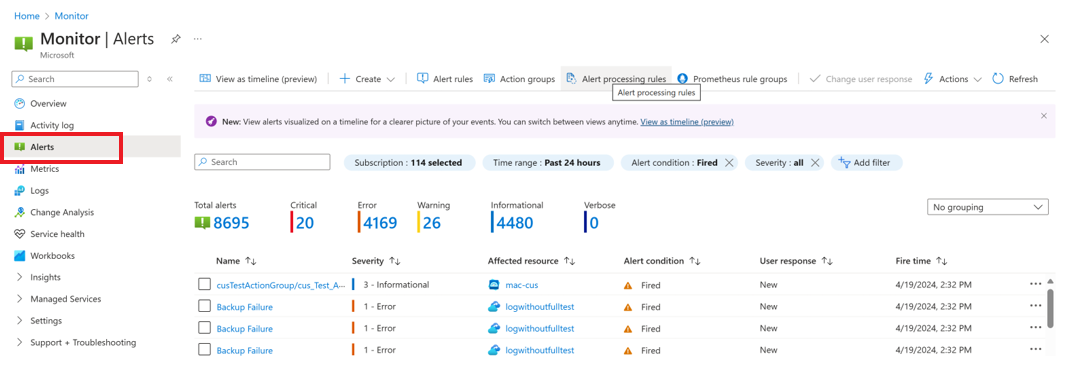
Task: Open Action groups in toolbar
Action: (x=519, y=79)
